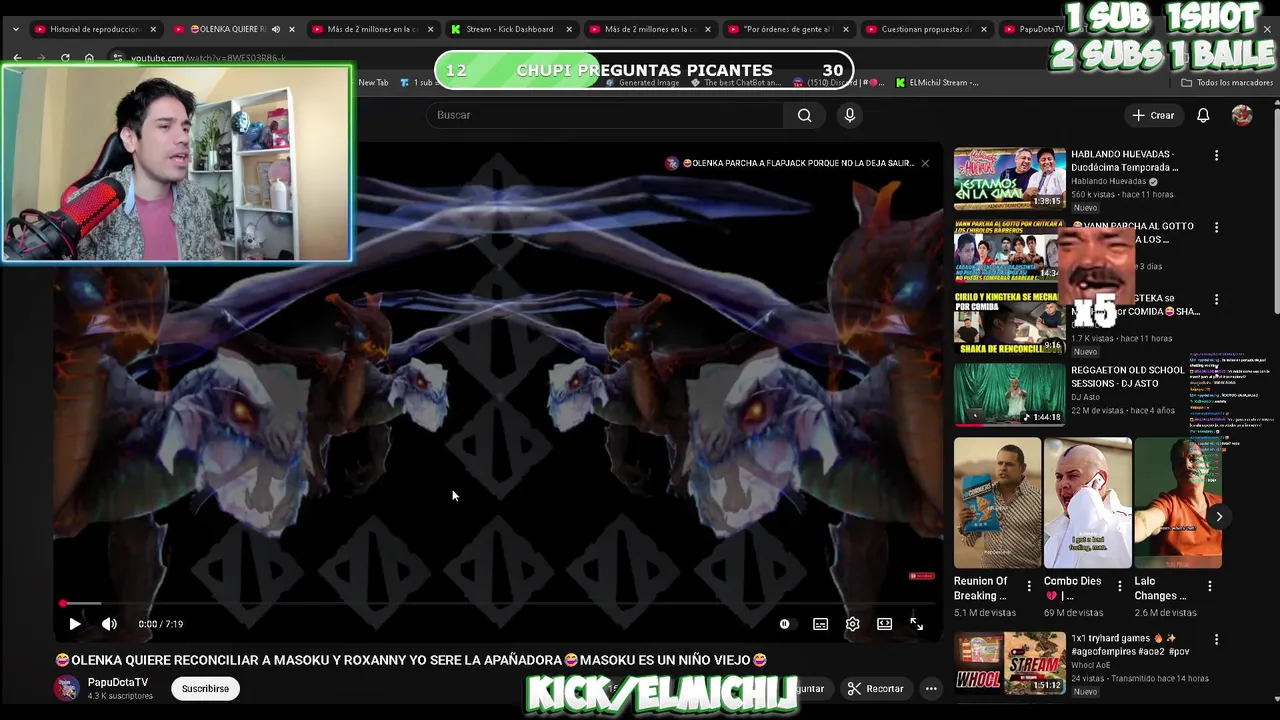This screenshot has height=720, width=1280.
Task: Open options for Lalo Changes short
Action: [1209, 586]
